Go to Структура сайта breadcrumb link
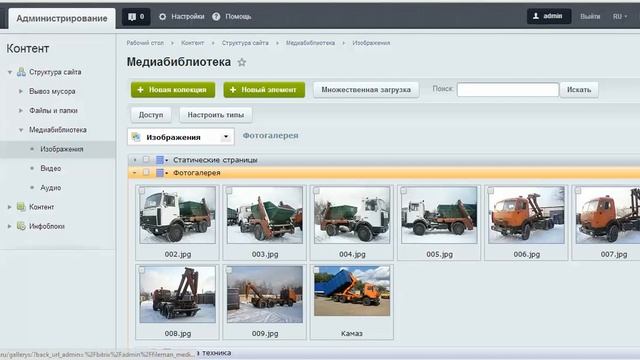640x360 pixels. [245, 43]
